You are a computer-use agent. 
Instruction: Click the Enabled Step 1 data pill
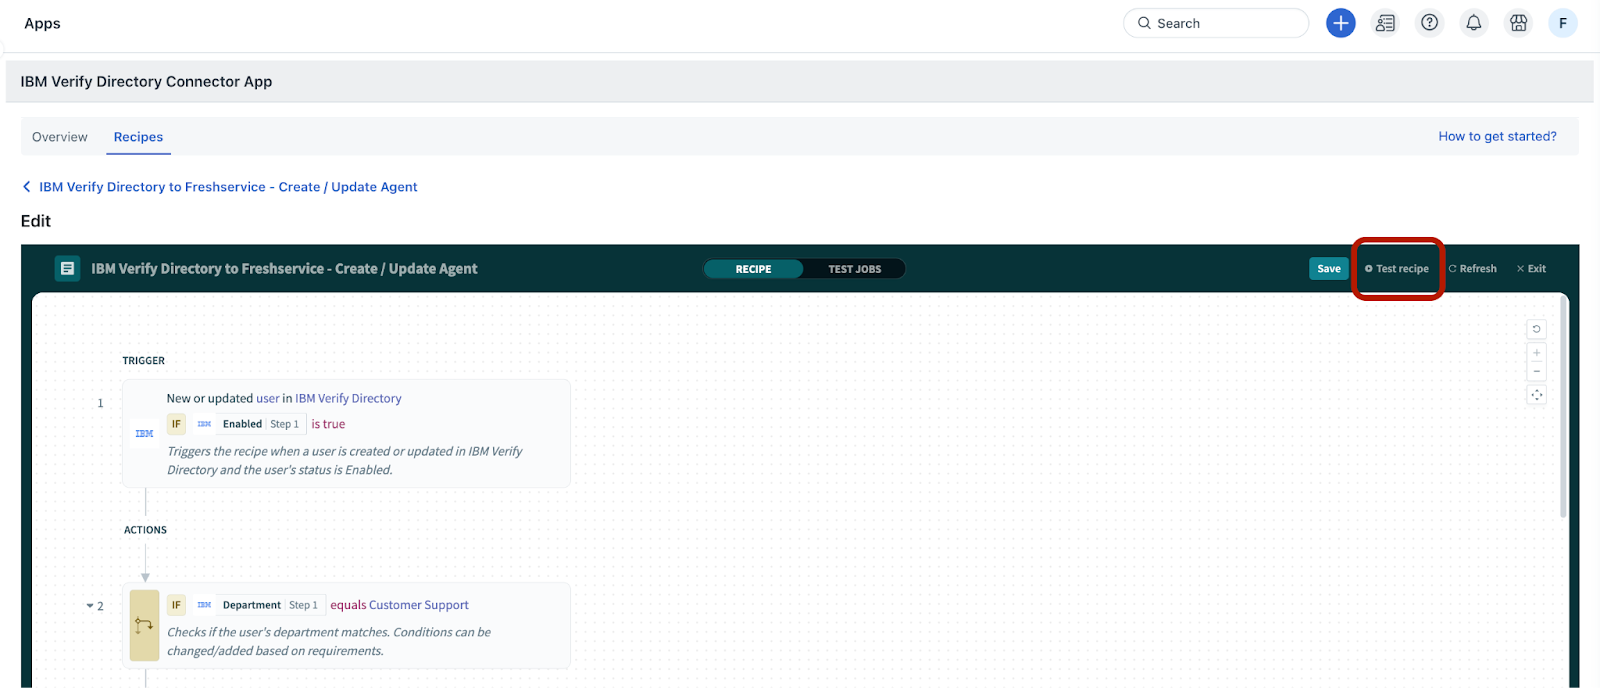tap(250, 424)
